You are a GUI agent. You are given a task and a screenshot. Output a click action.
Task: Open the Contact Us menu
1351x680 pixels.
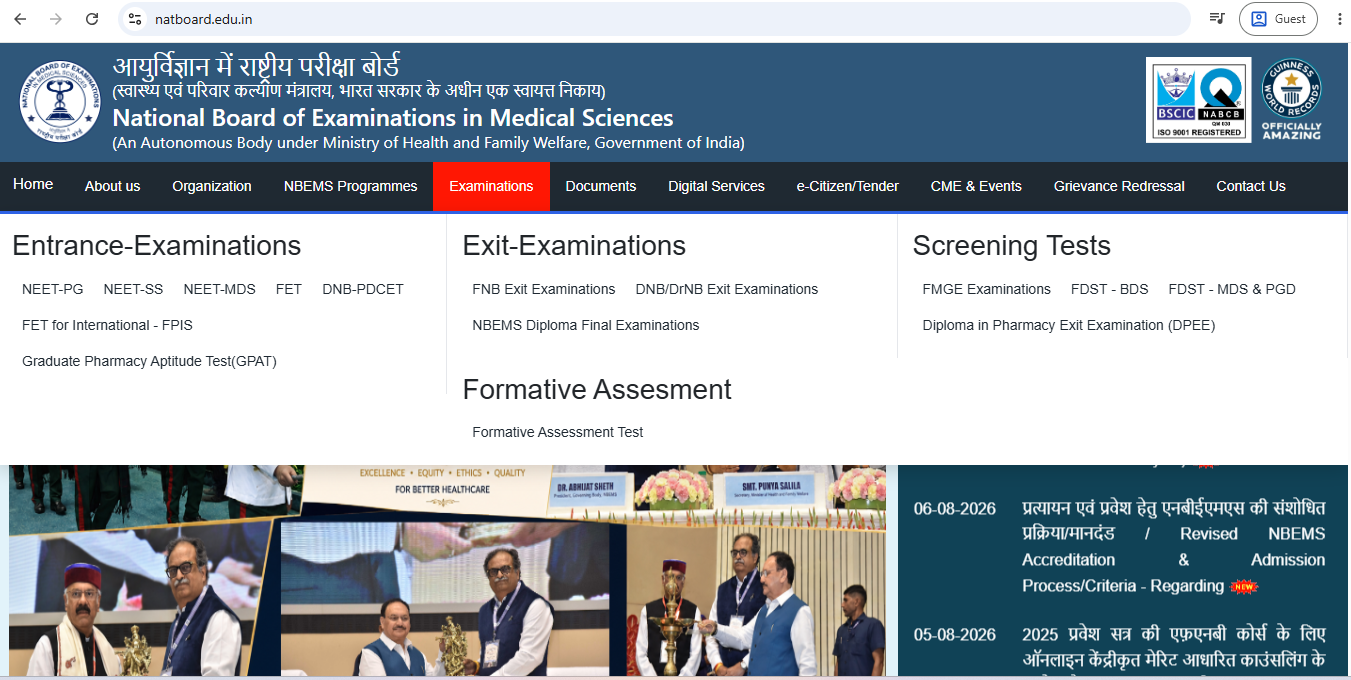(1251, 186)
